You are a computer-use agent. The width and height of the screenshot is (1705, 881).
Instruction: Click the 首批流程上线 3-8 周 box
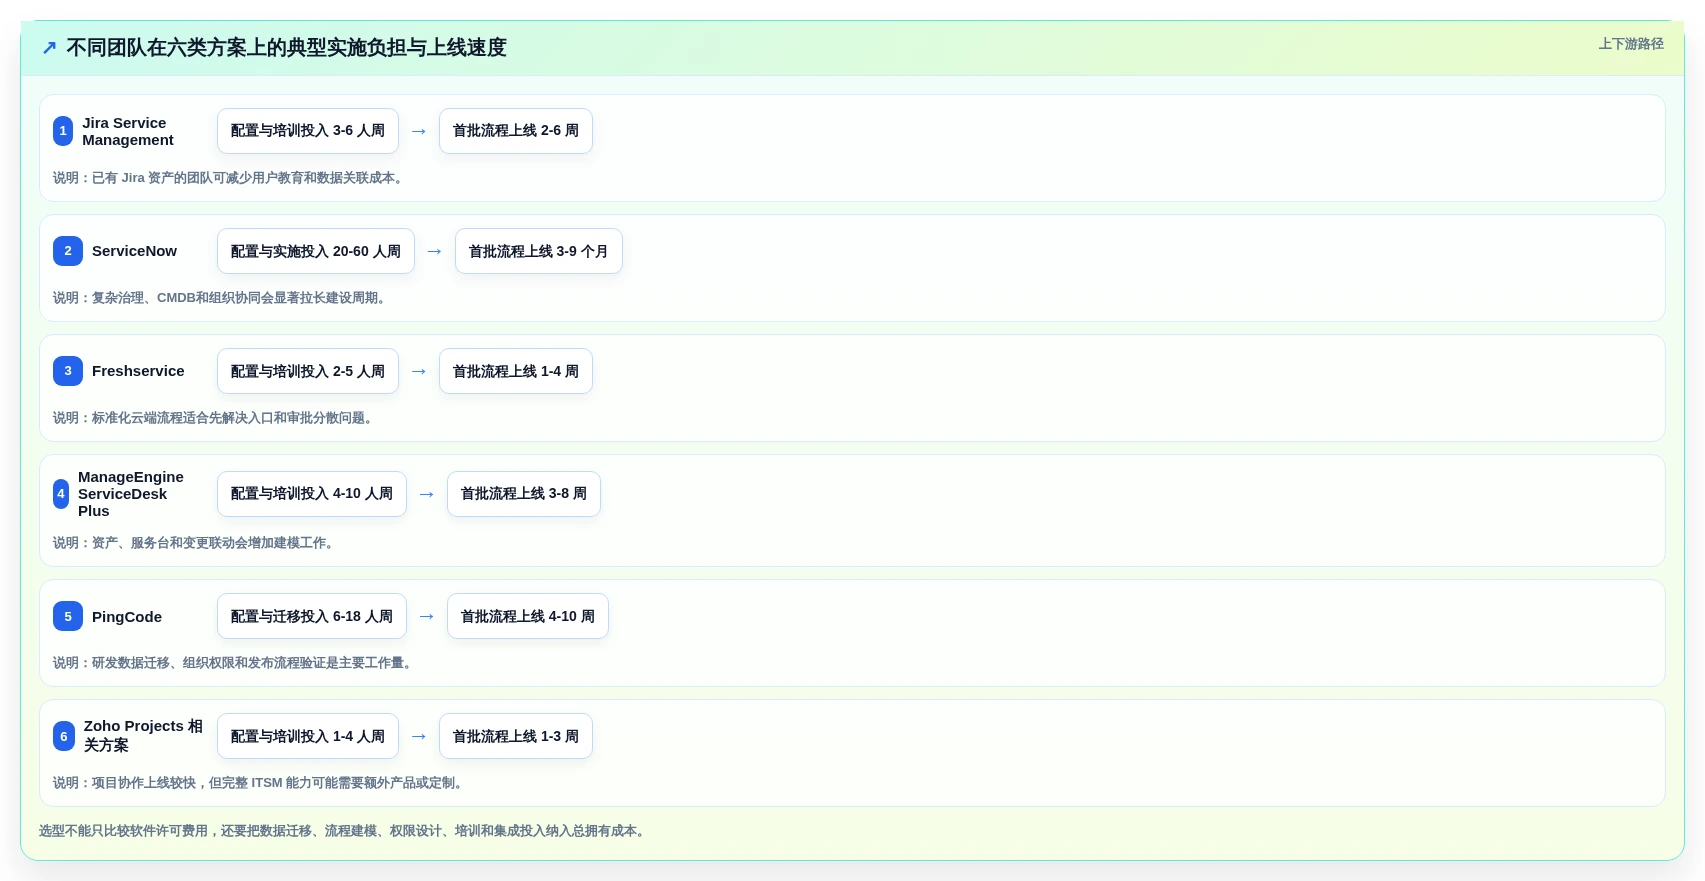click(524, 494)
